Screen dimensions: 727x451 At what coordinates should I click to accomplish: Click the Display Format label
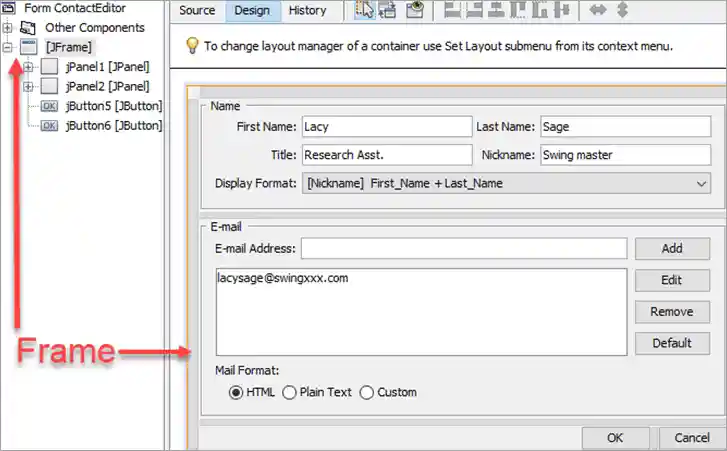[256, 184]
